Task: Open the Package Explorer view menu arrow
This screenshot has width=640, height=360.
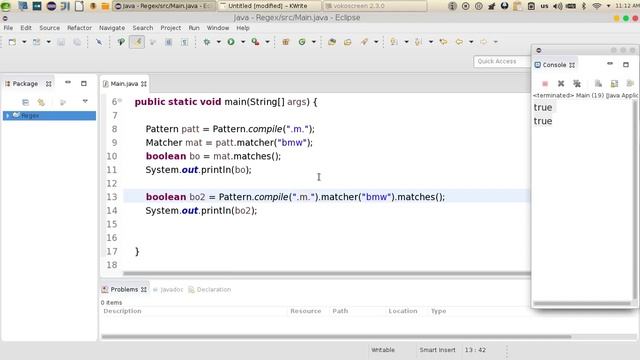Action: [x=85, y=101]
